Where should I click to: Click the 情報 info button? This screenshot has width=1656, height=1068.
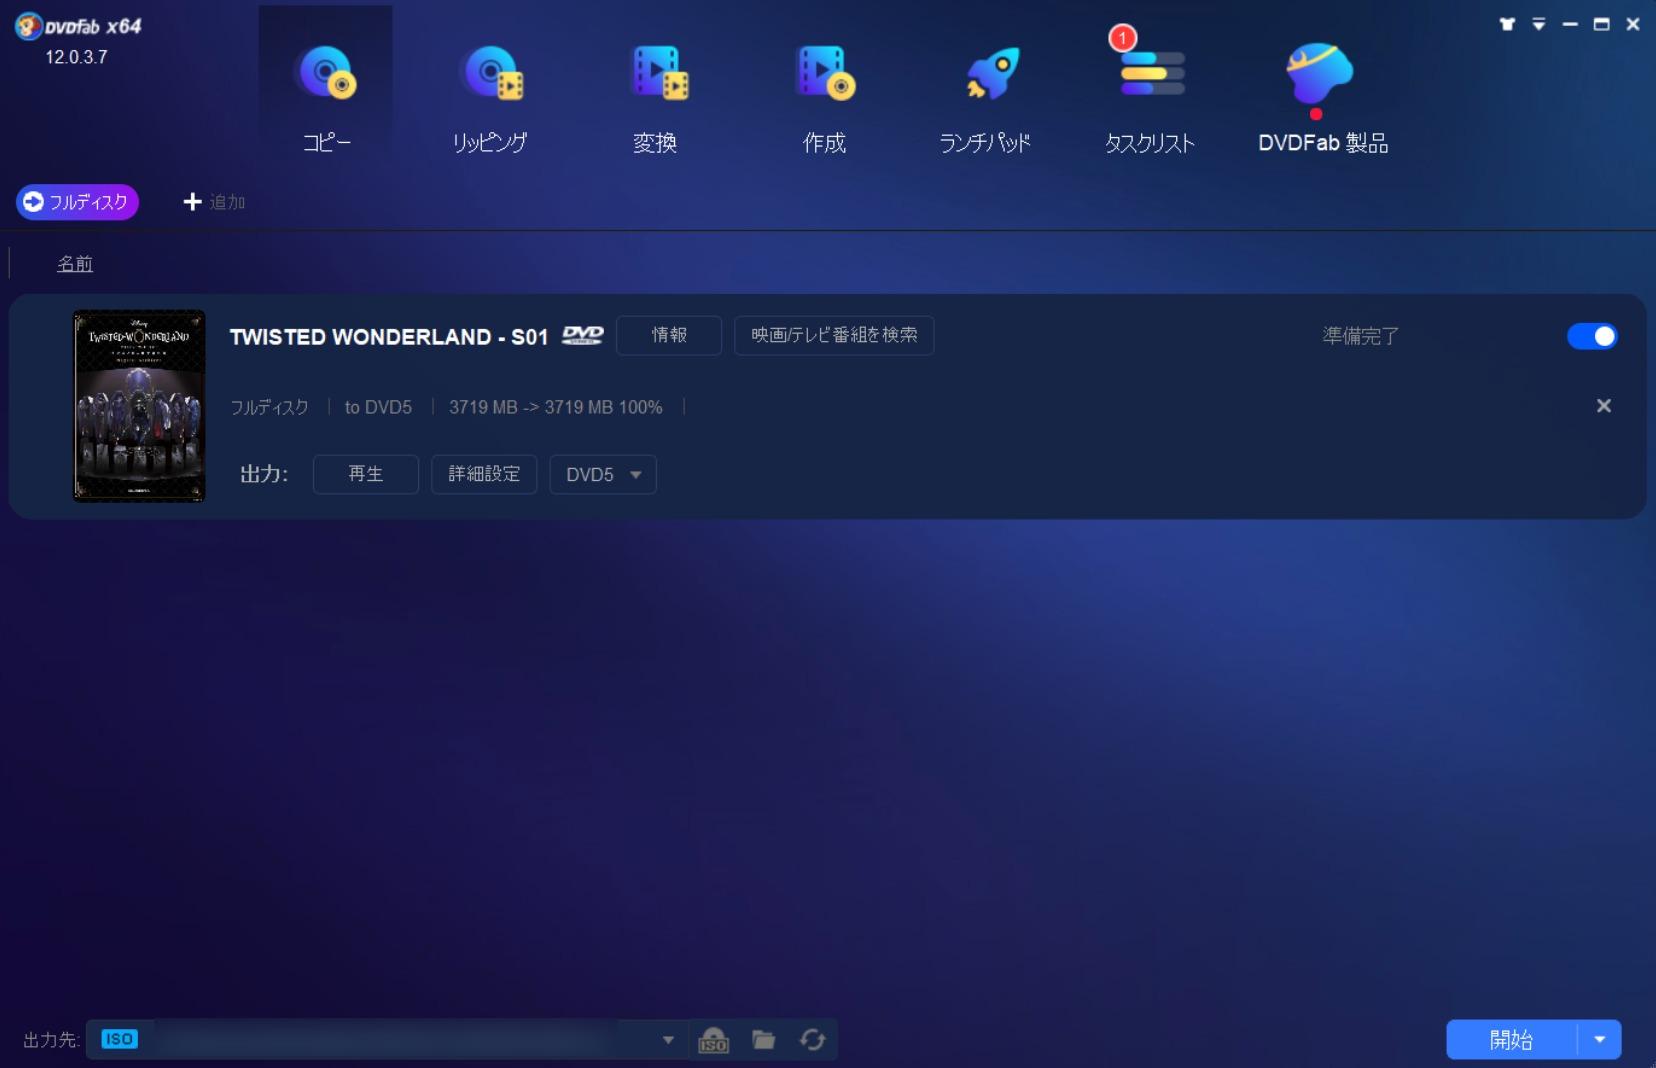click(x=669, y=335)
